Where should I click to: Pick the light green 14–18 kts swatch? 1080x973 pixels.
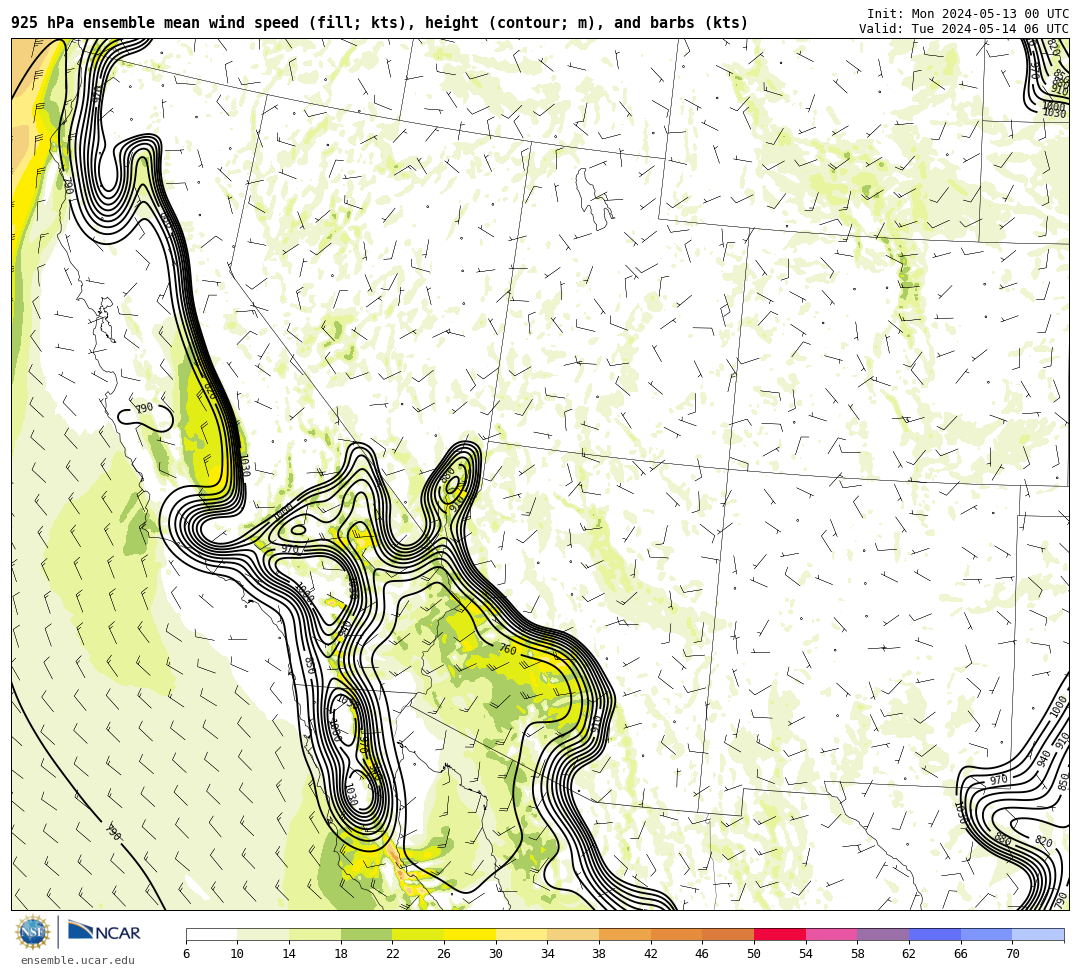(315, 934)
